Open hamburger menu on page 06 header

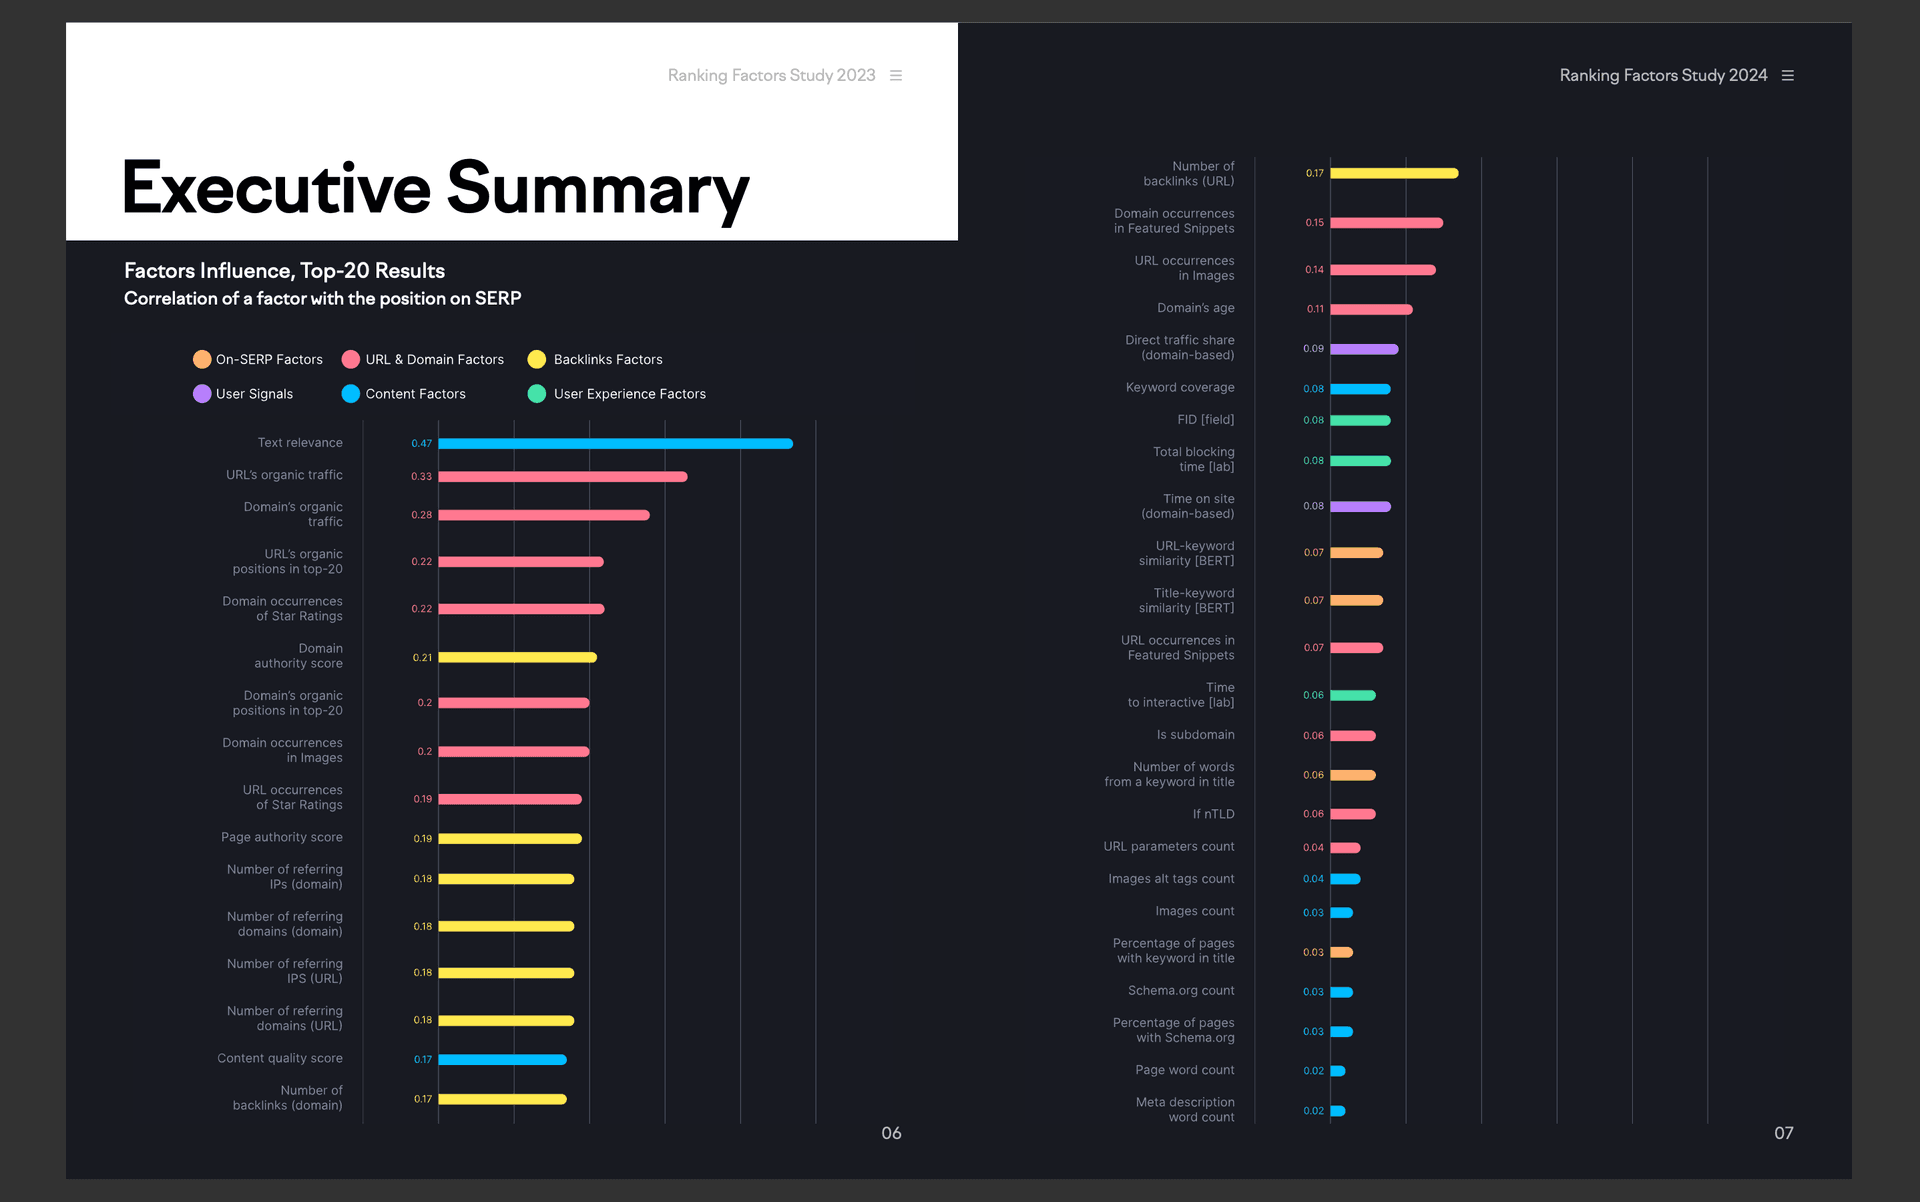896,76
